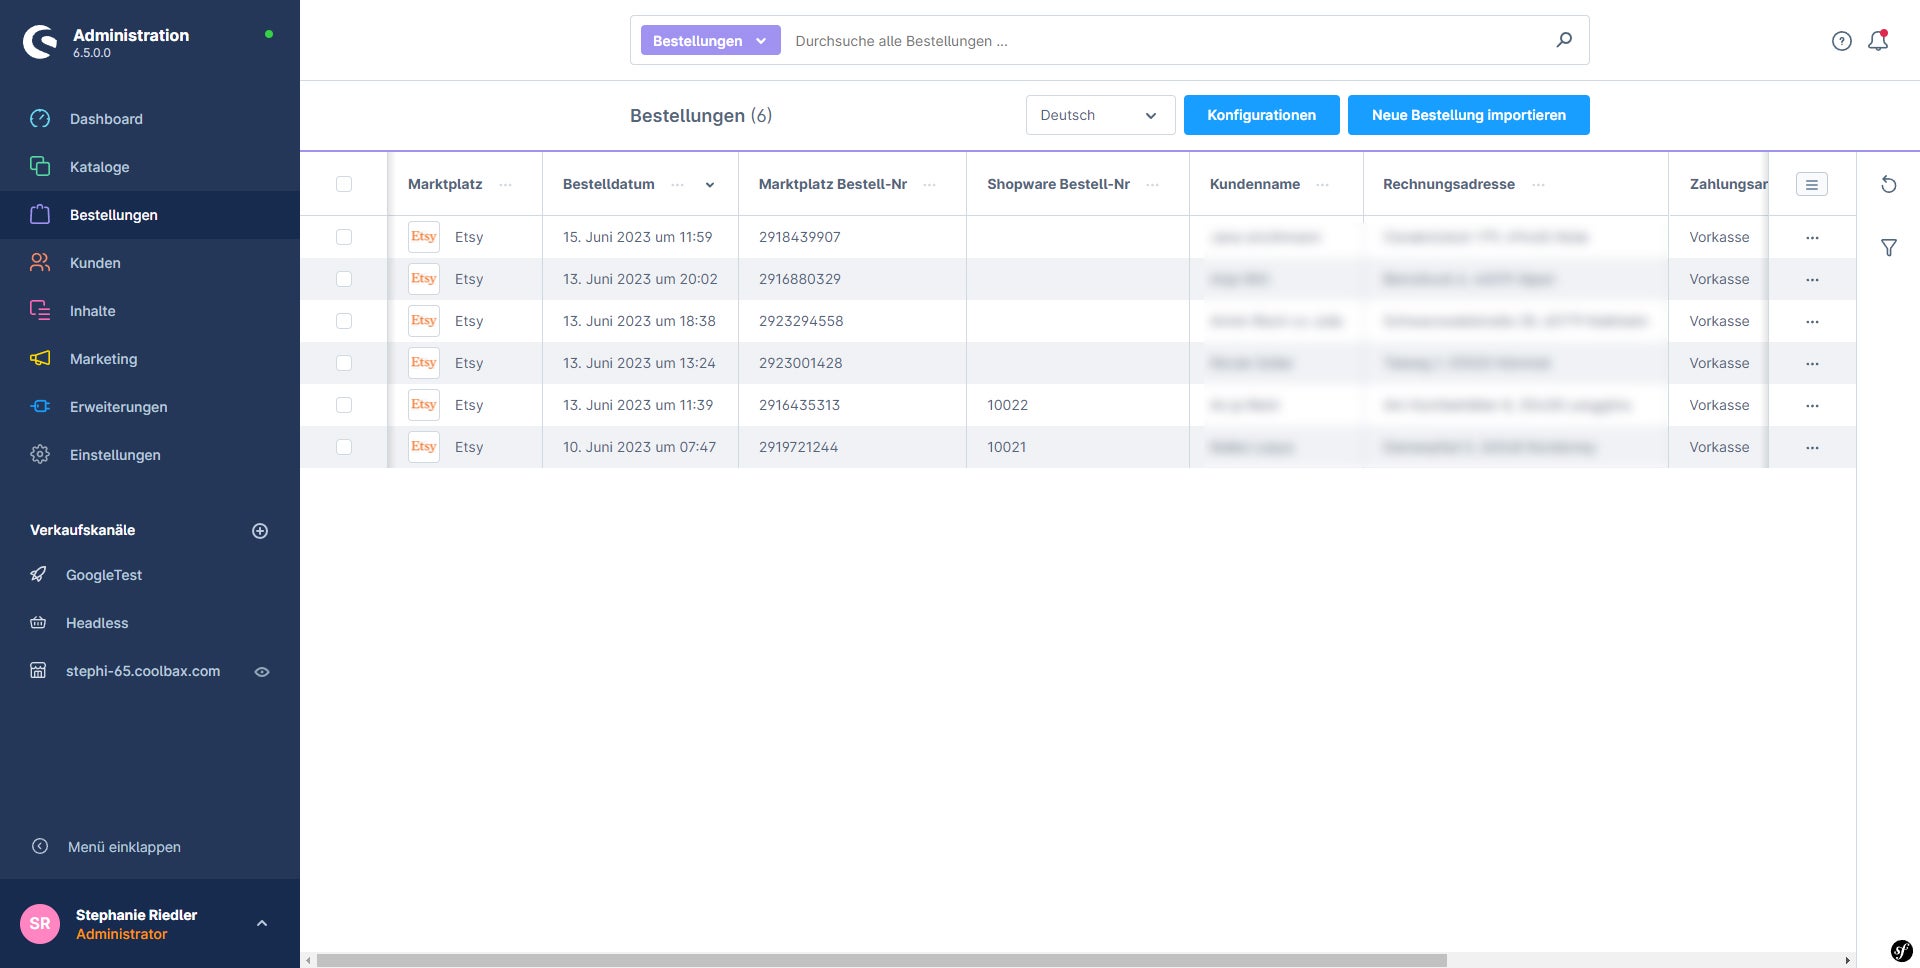
Task: Click the scrollbar right arrow
Action: click(x=1847, y=960)
